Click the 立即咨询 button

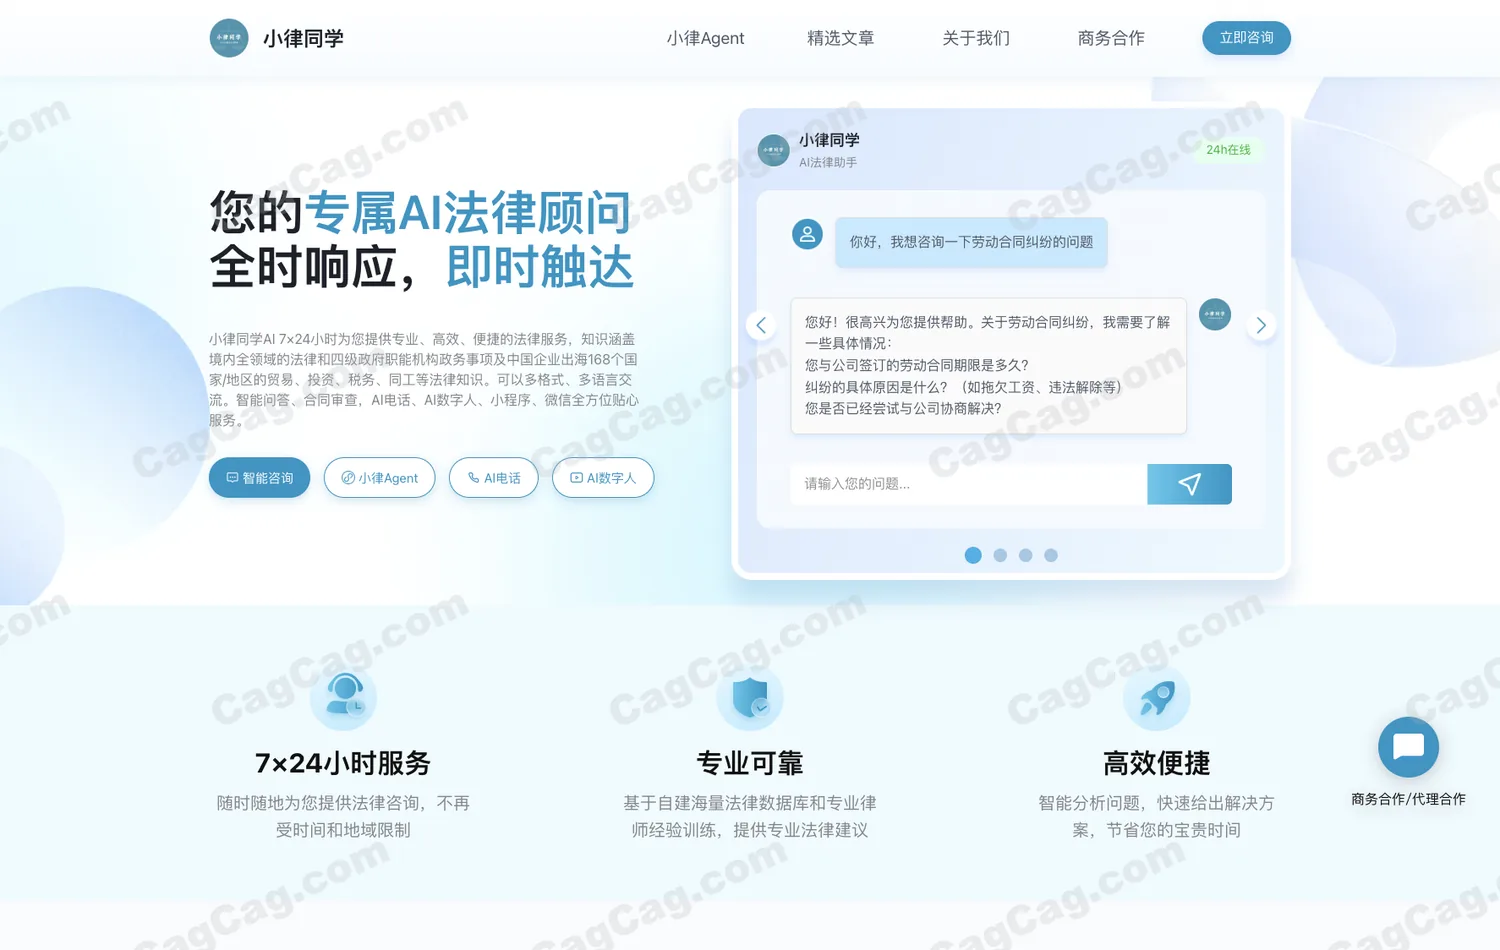pos(1246,38)
